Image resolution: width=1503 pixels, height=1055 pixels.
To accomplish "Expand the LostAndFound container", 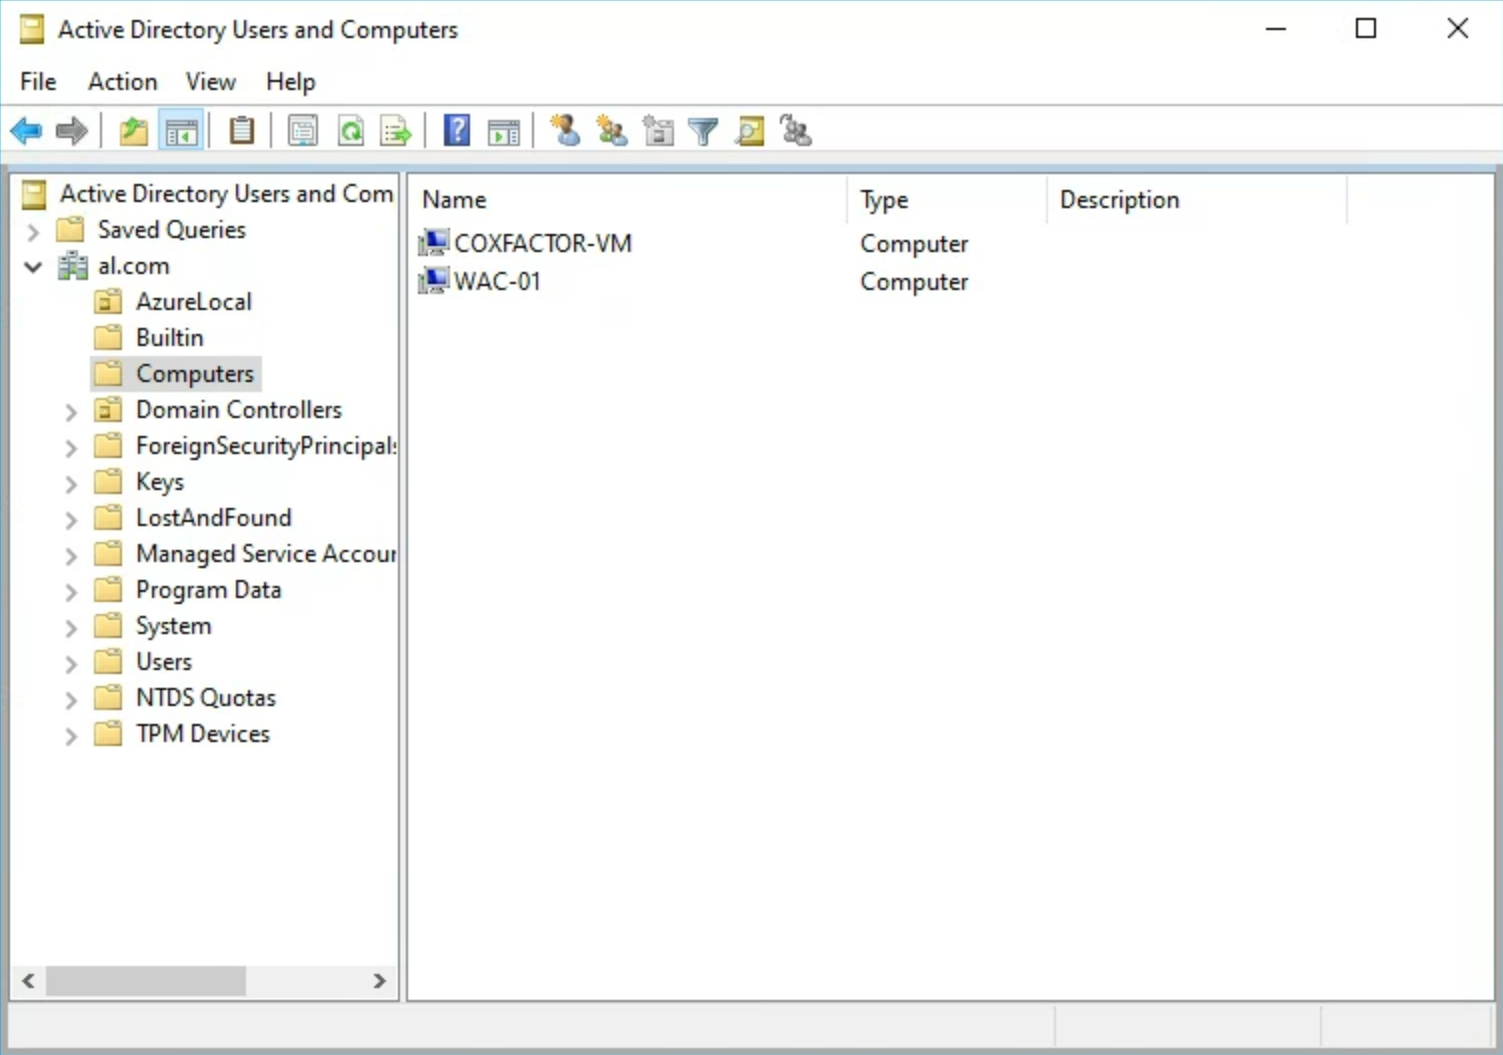I will point(71,520).
